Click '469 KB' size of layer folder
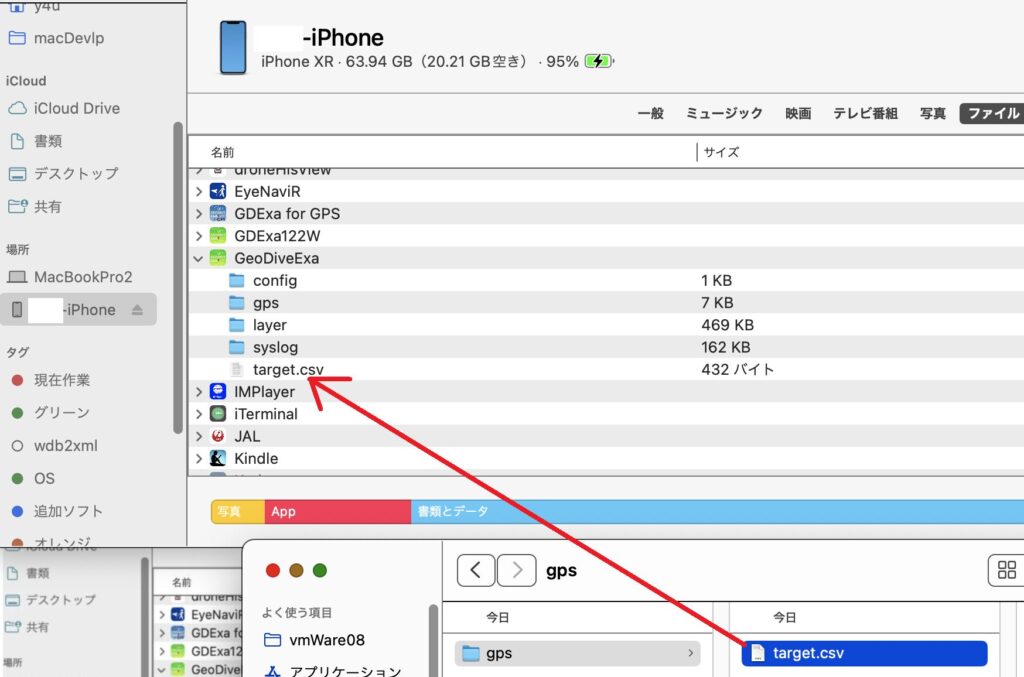 728,325
